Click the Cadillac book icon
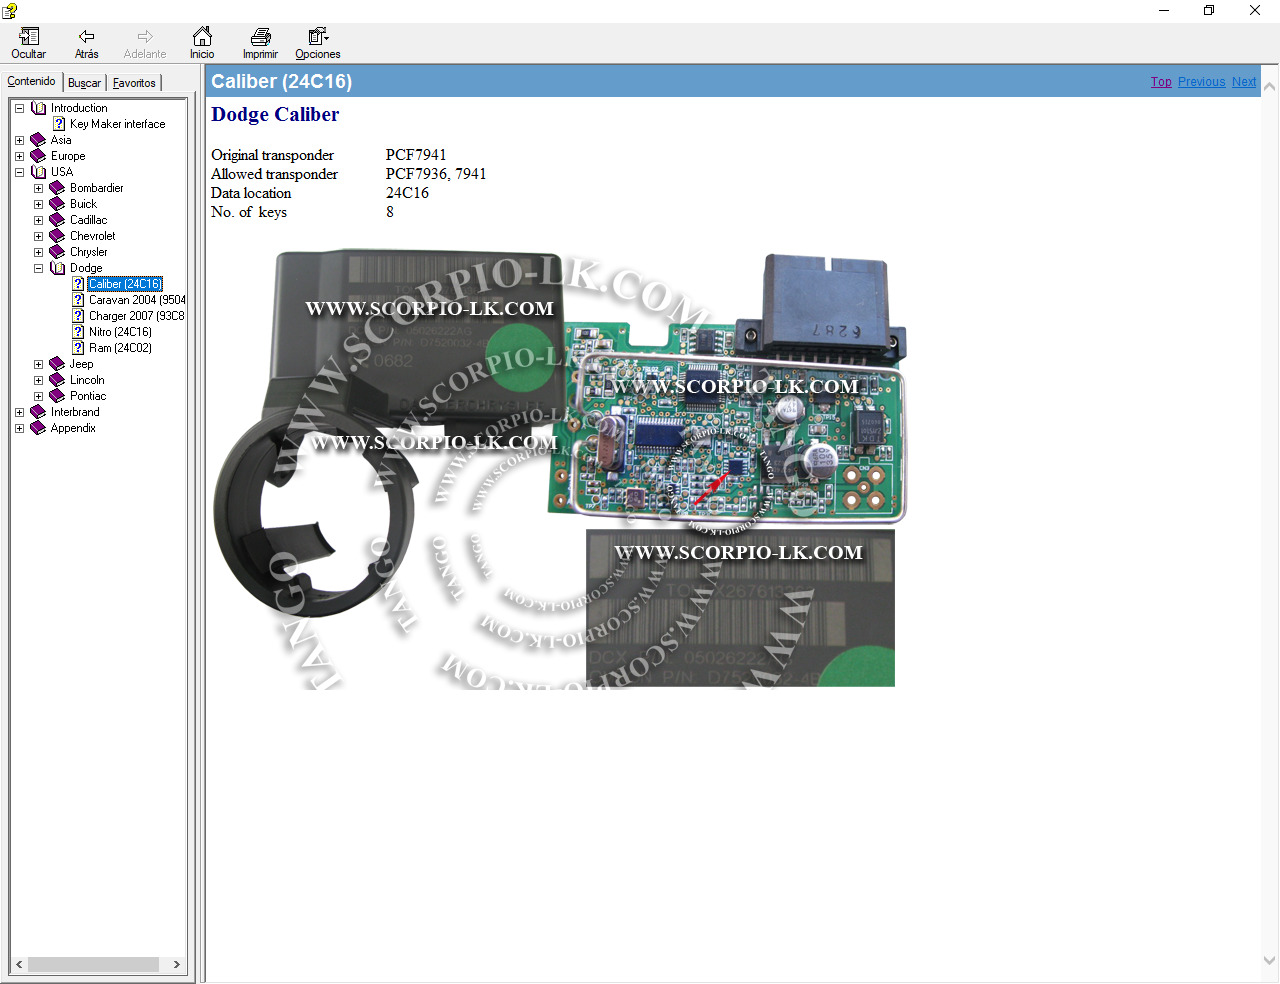 58,220
